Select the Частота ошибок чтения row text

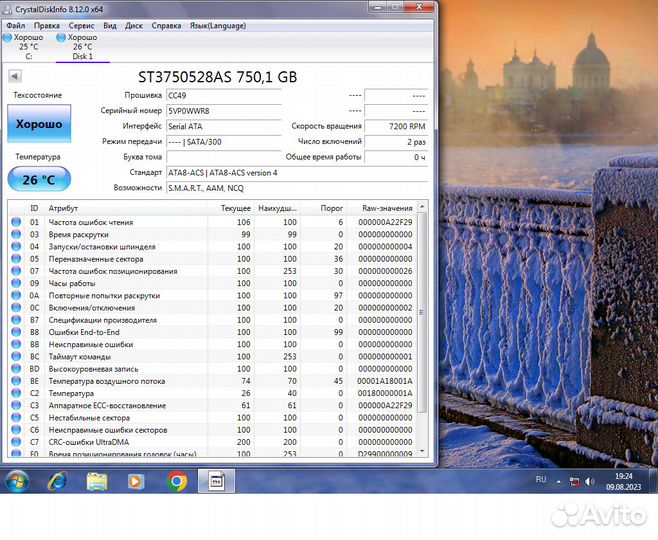(x=91, y=222)
